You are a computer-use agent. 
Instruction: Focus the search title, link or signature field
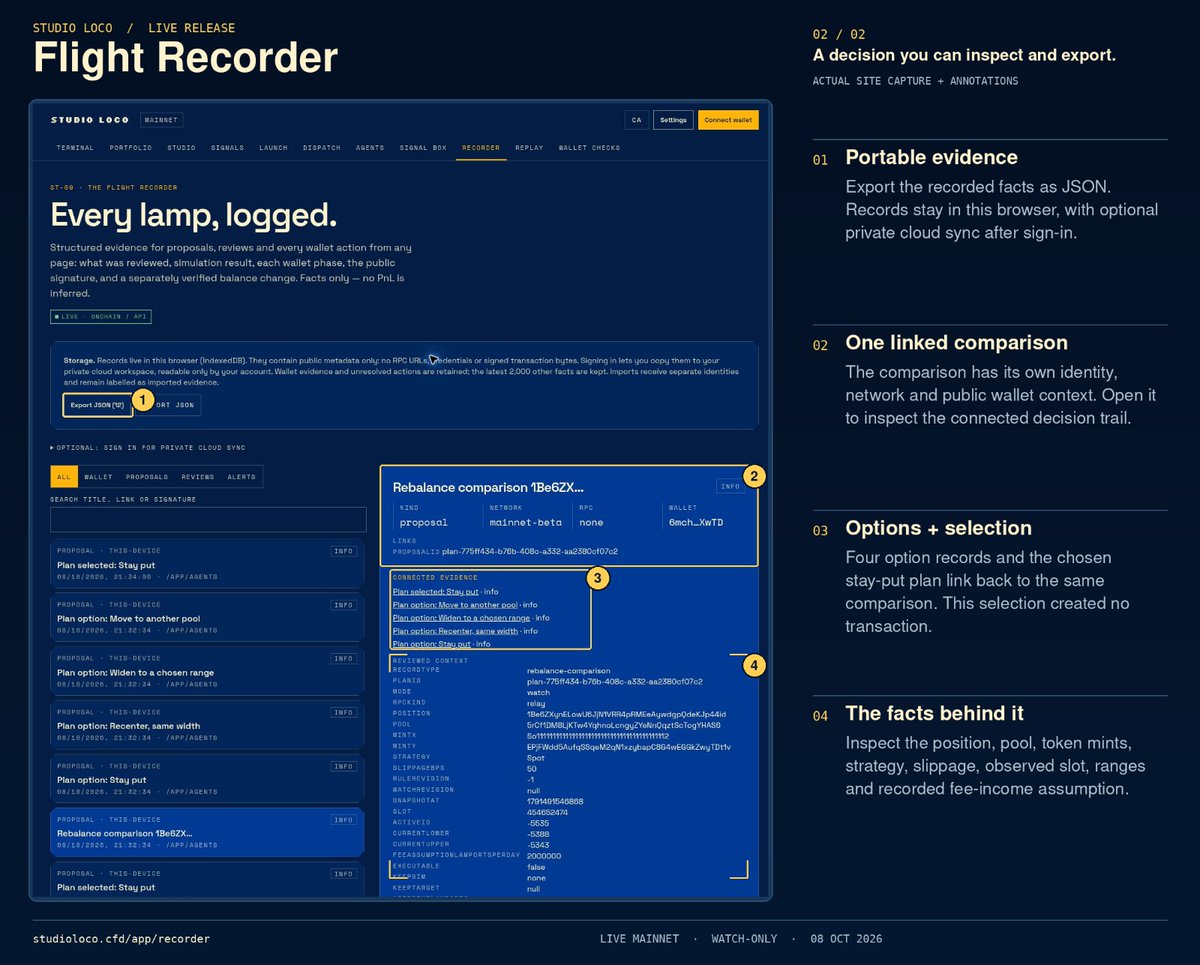(x=208, y=519)
